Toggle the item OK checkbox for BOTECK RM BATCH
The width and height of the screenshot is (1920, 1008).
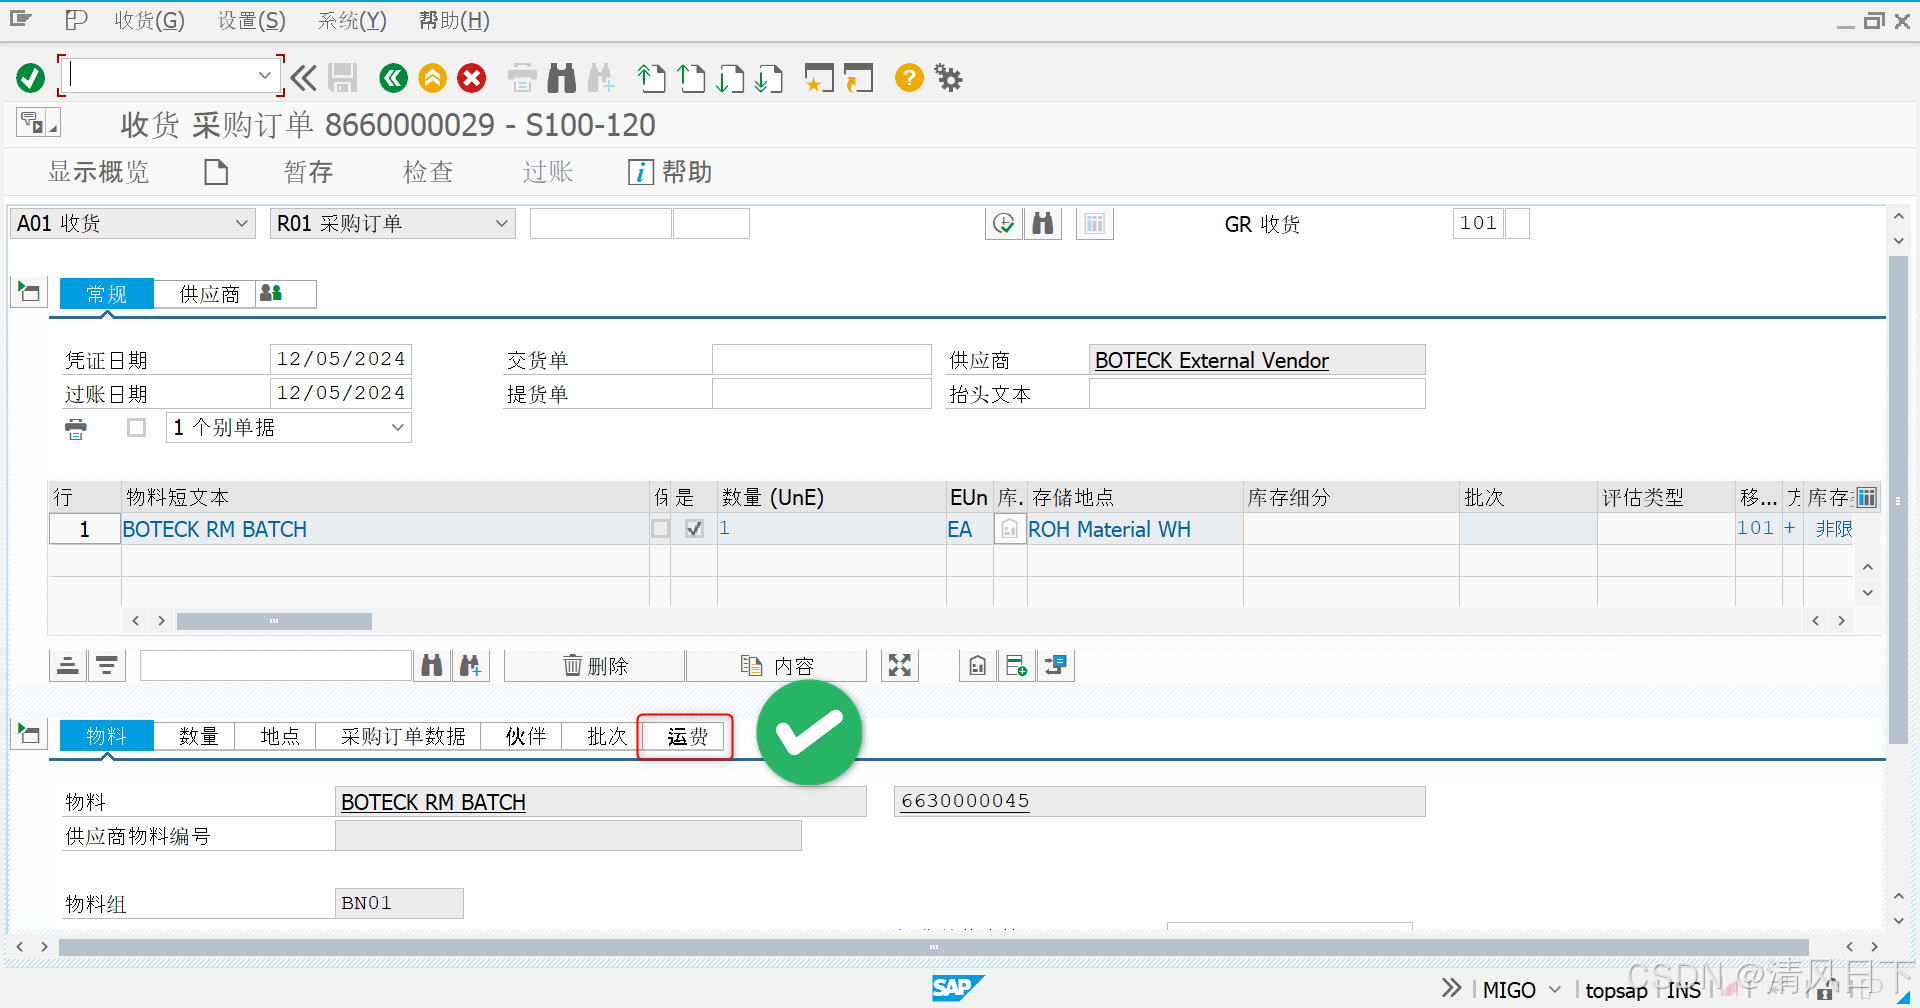(694, 529)
